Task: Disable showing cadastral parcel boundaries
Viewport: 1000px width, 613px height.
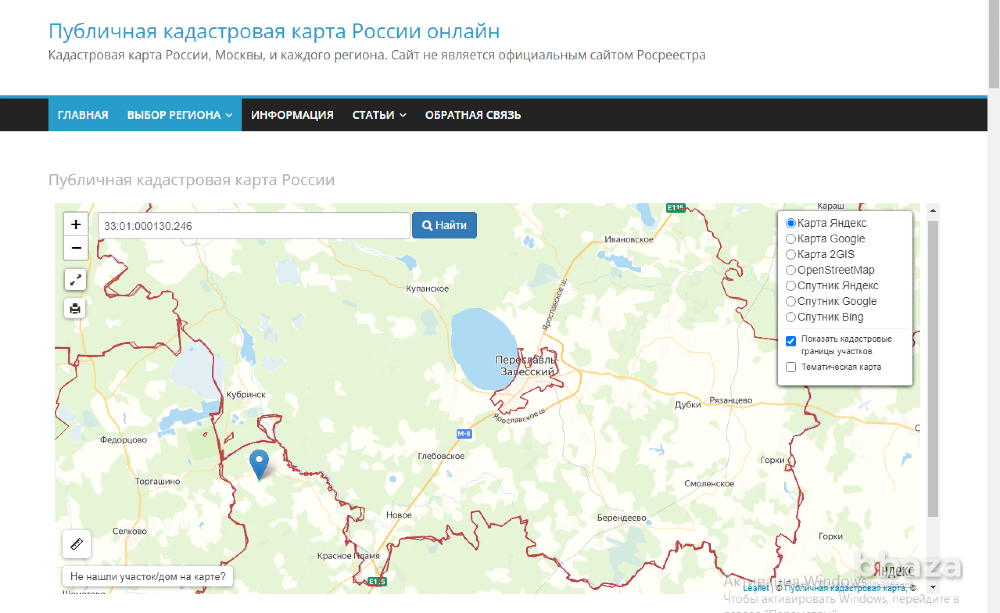Action: click(791, 341)
